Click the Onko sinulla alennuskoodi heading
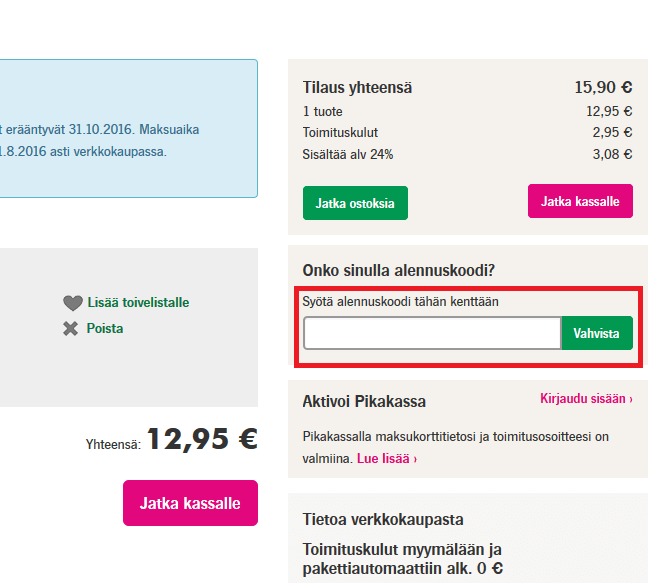 coord(399,271)
